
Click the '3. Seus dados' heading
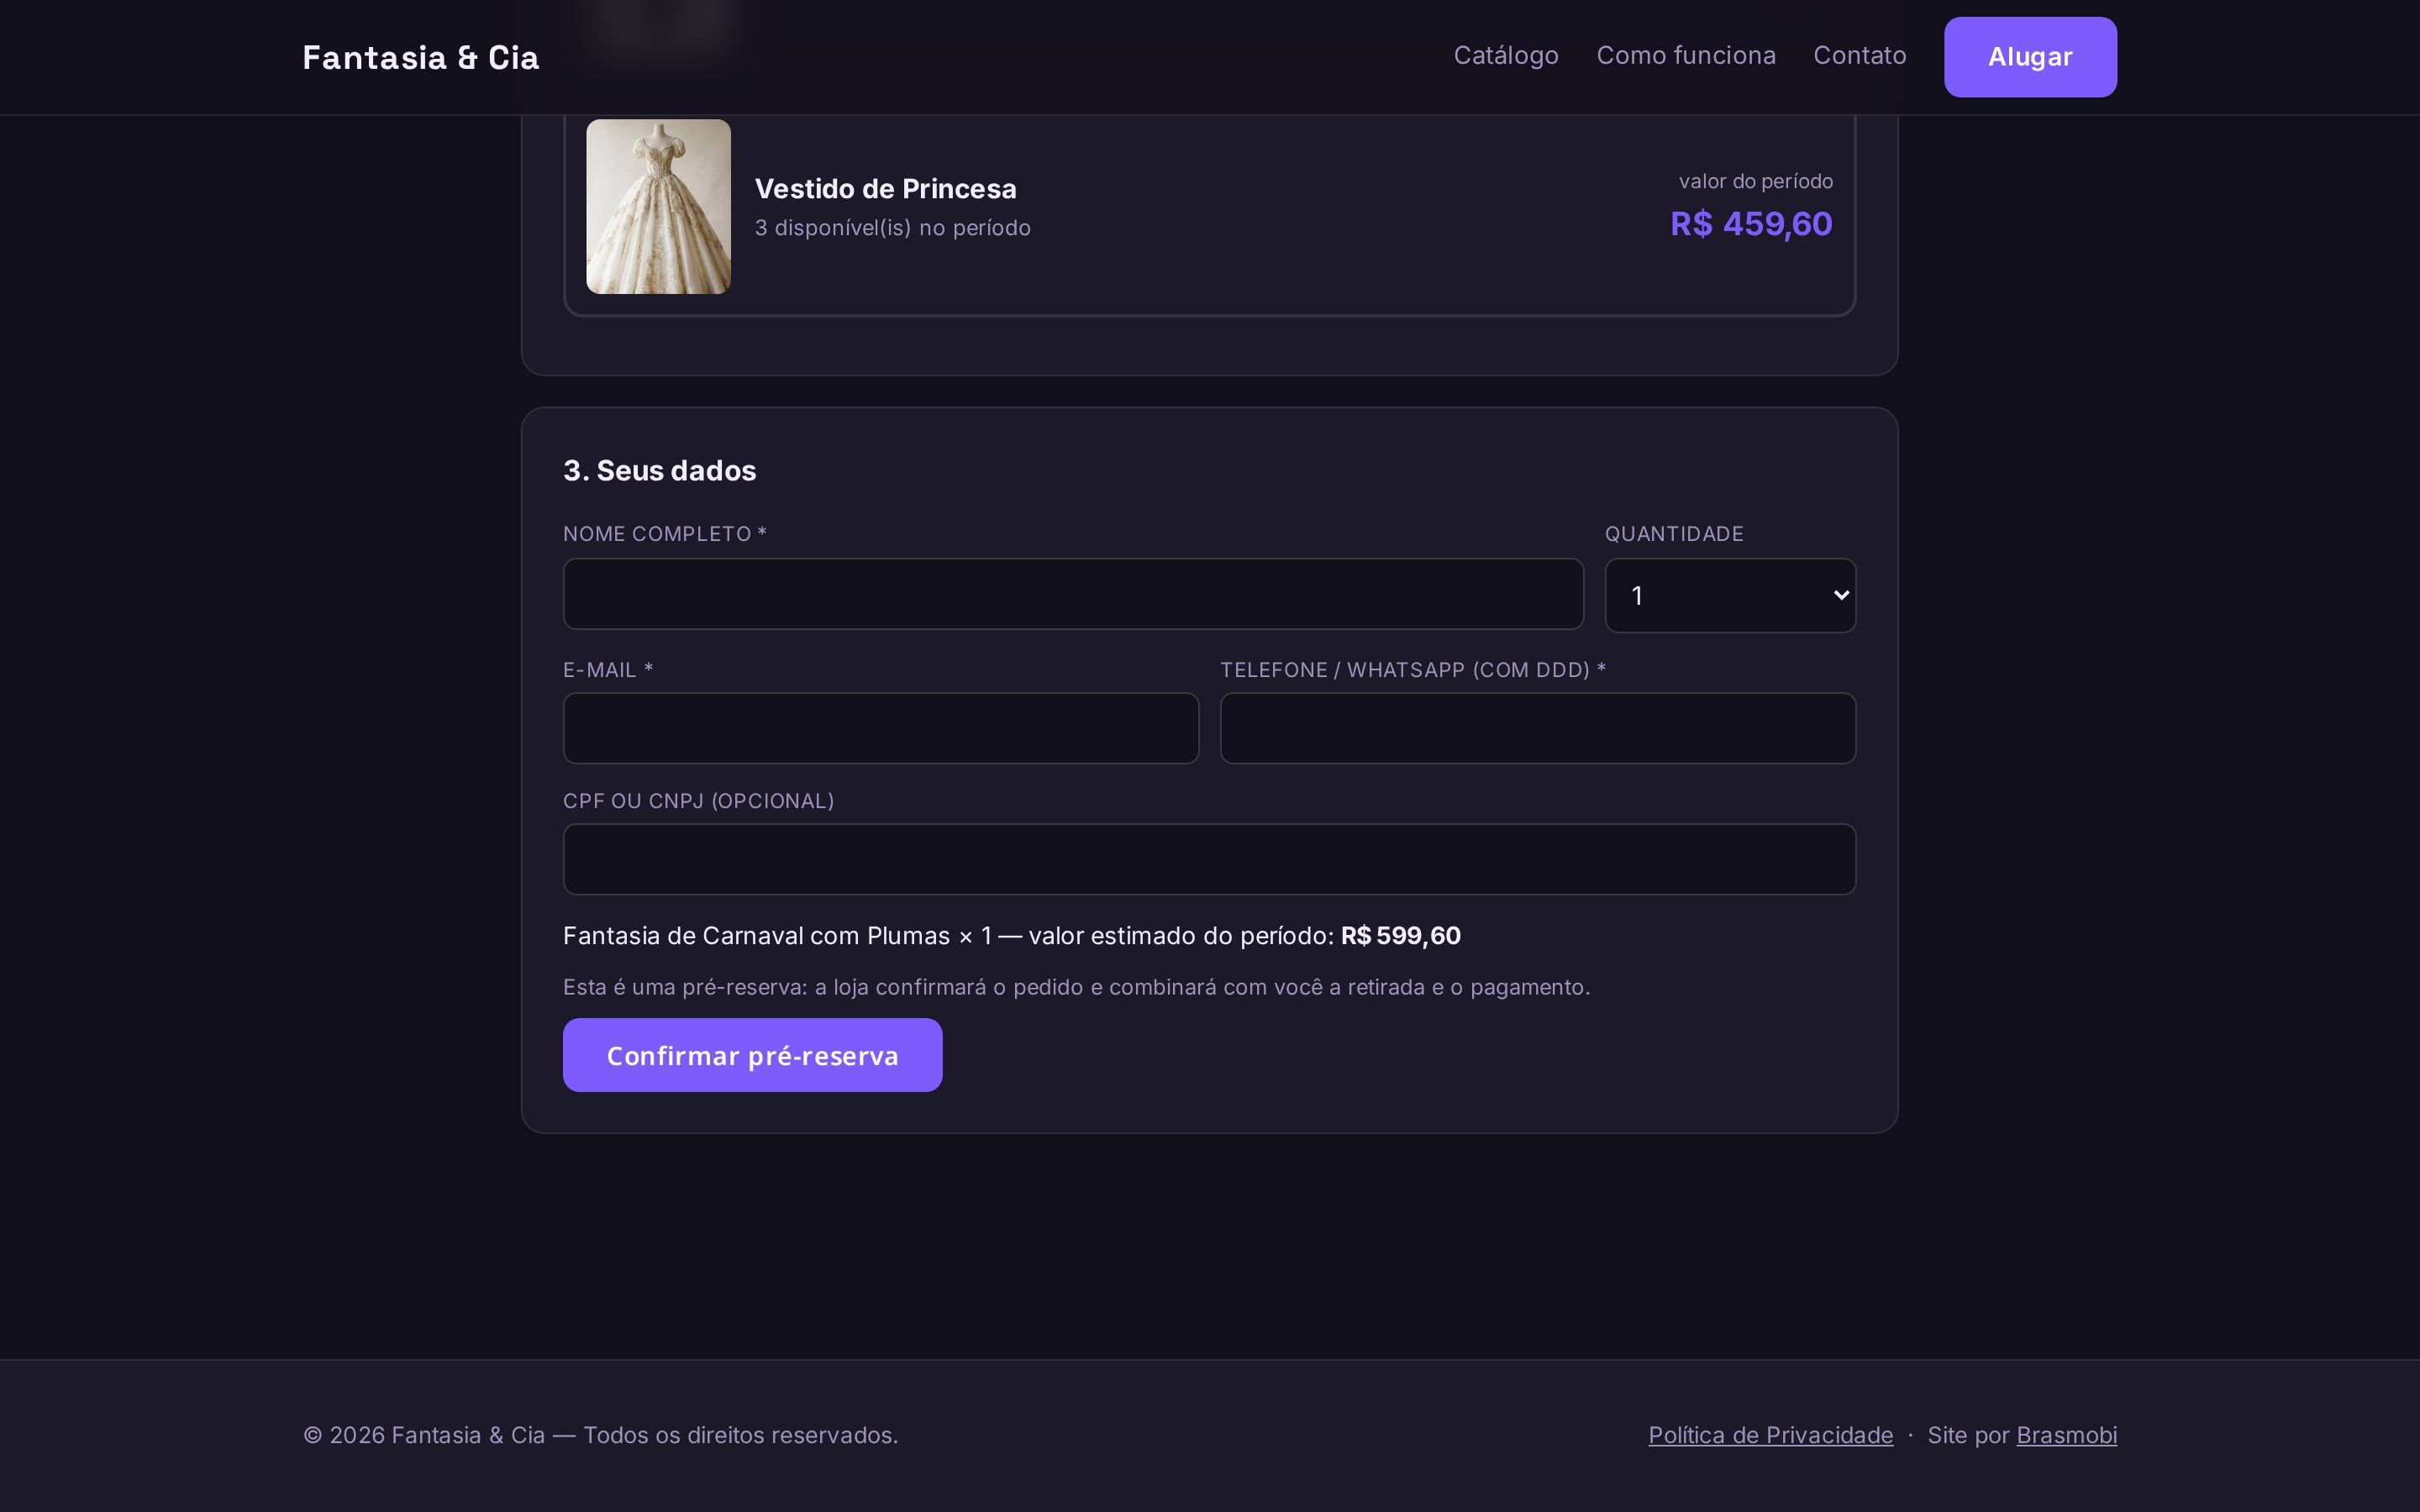tap(659, 470)
